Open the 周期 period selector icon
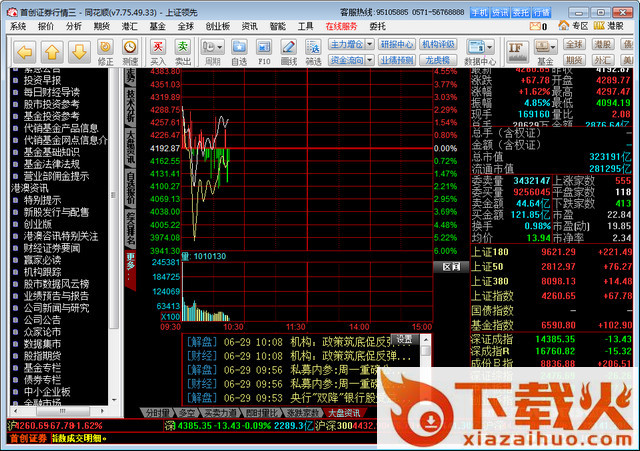Viewport: 640px width, 451px height. [x=212, y=52]
